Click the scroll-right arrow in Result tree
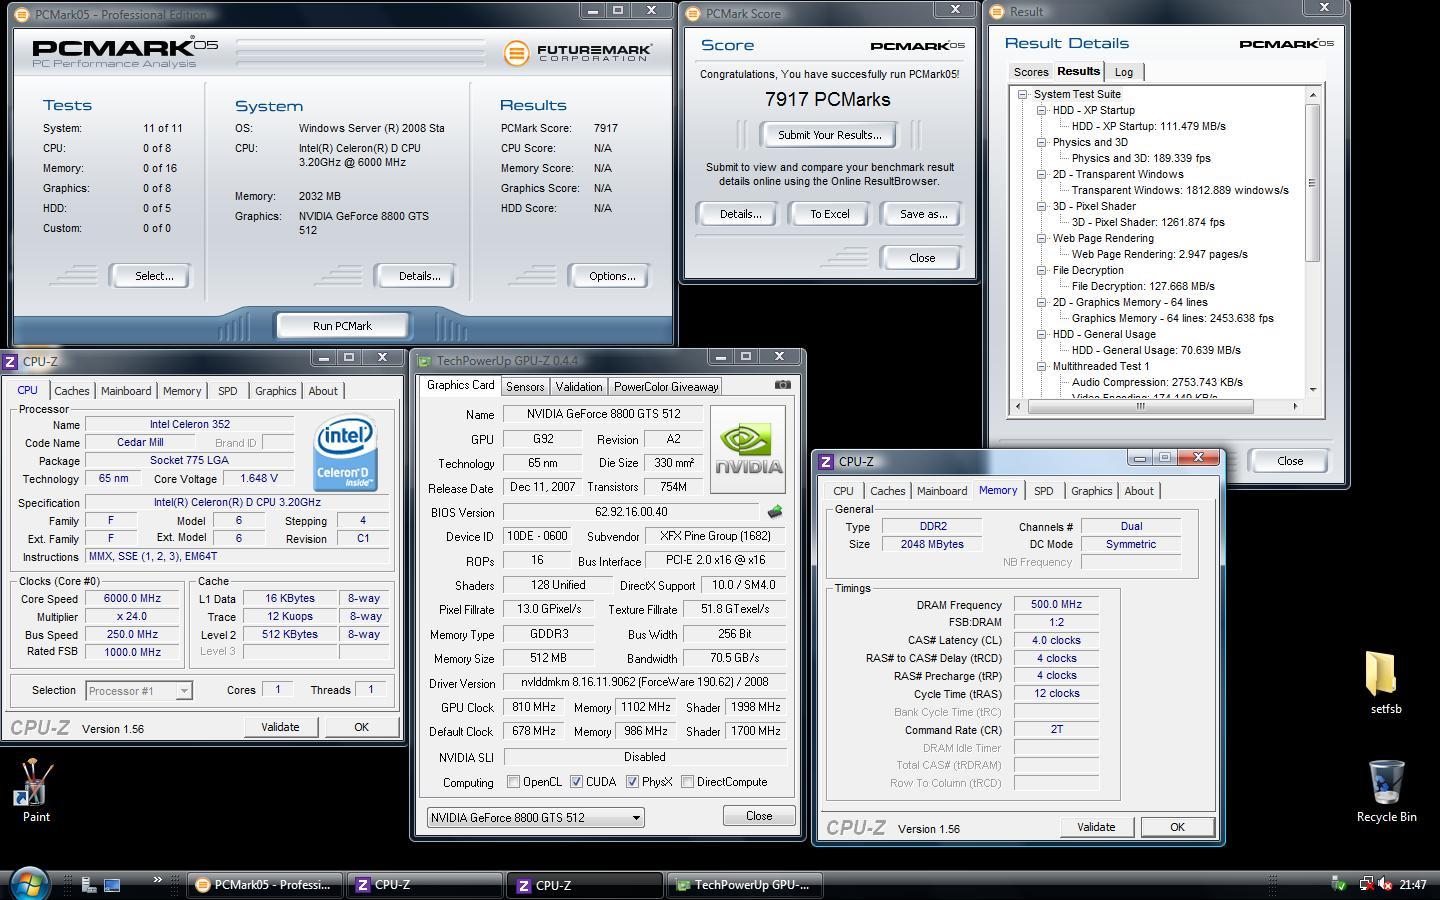 click(x=1295, y=406)
